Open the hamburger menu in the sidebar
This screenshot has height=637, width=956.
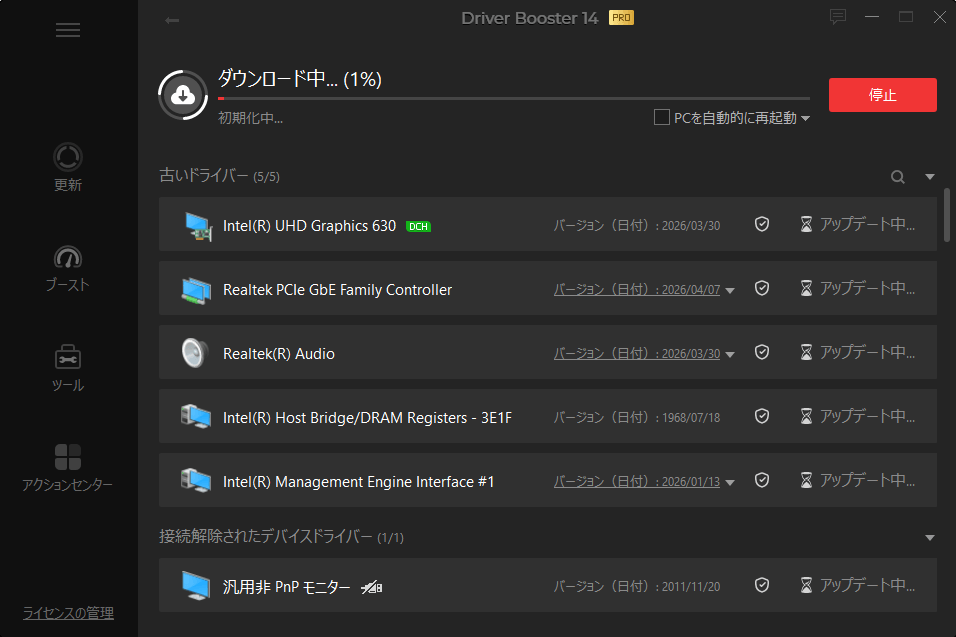pyautogui.click(x=68, y=30)
